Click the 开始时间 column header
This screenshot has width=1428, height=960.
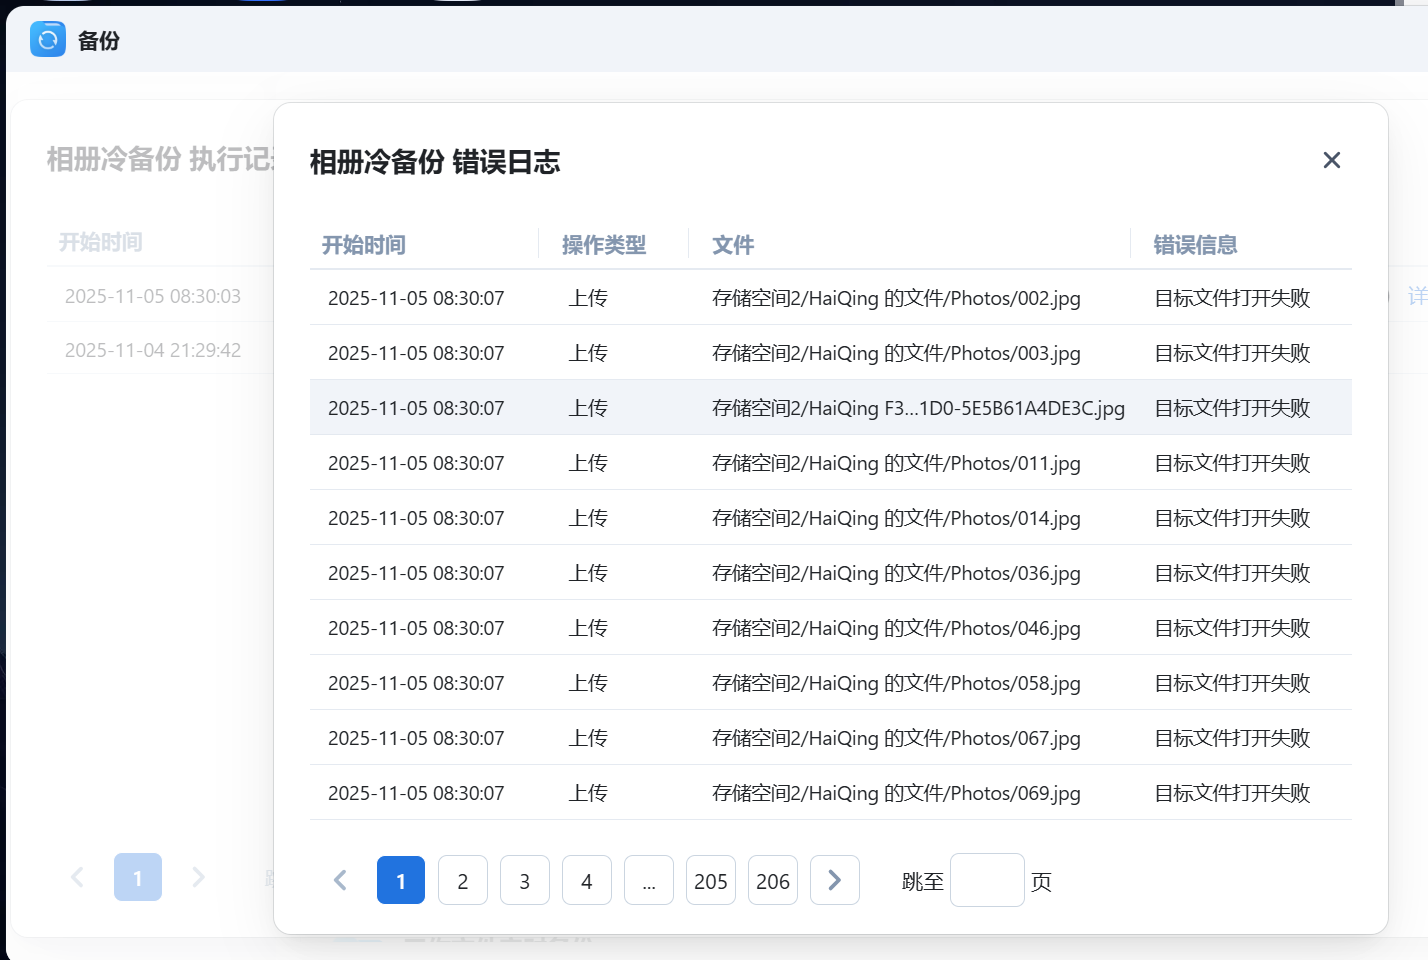pyautogui.click(x=364, y=244)
